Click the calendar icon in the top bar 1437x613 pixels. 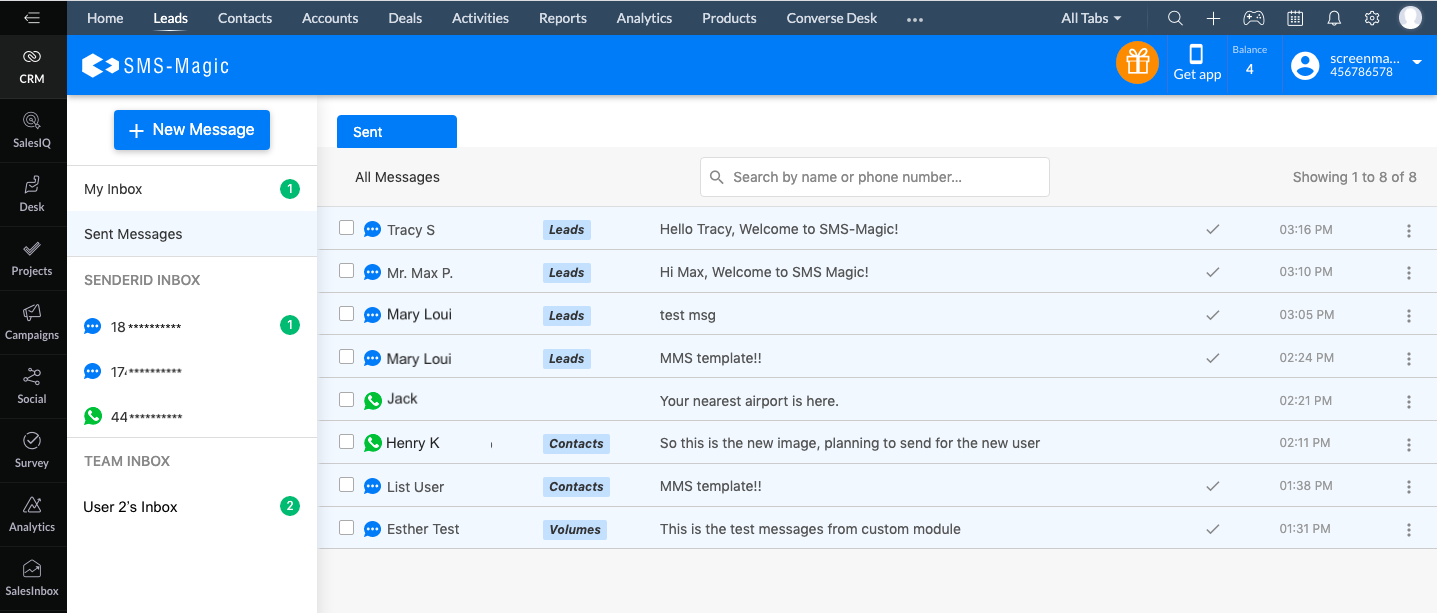click(1295, 17)
